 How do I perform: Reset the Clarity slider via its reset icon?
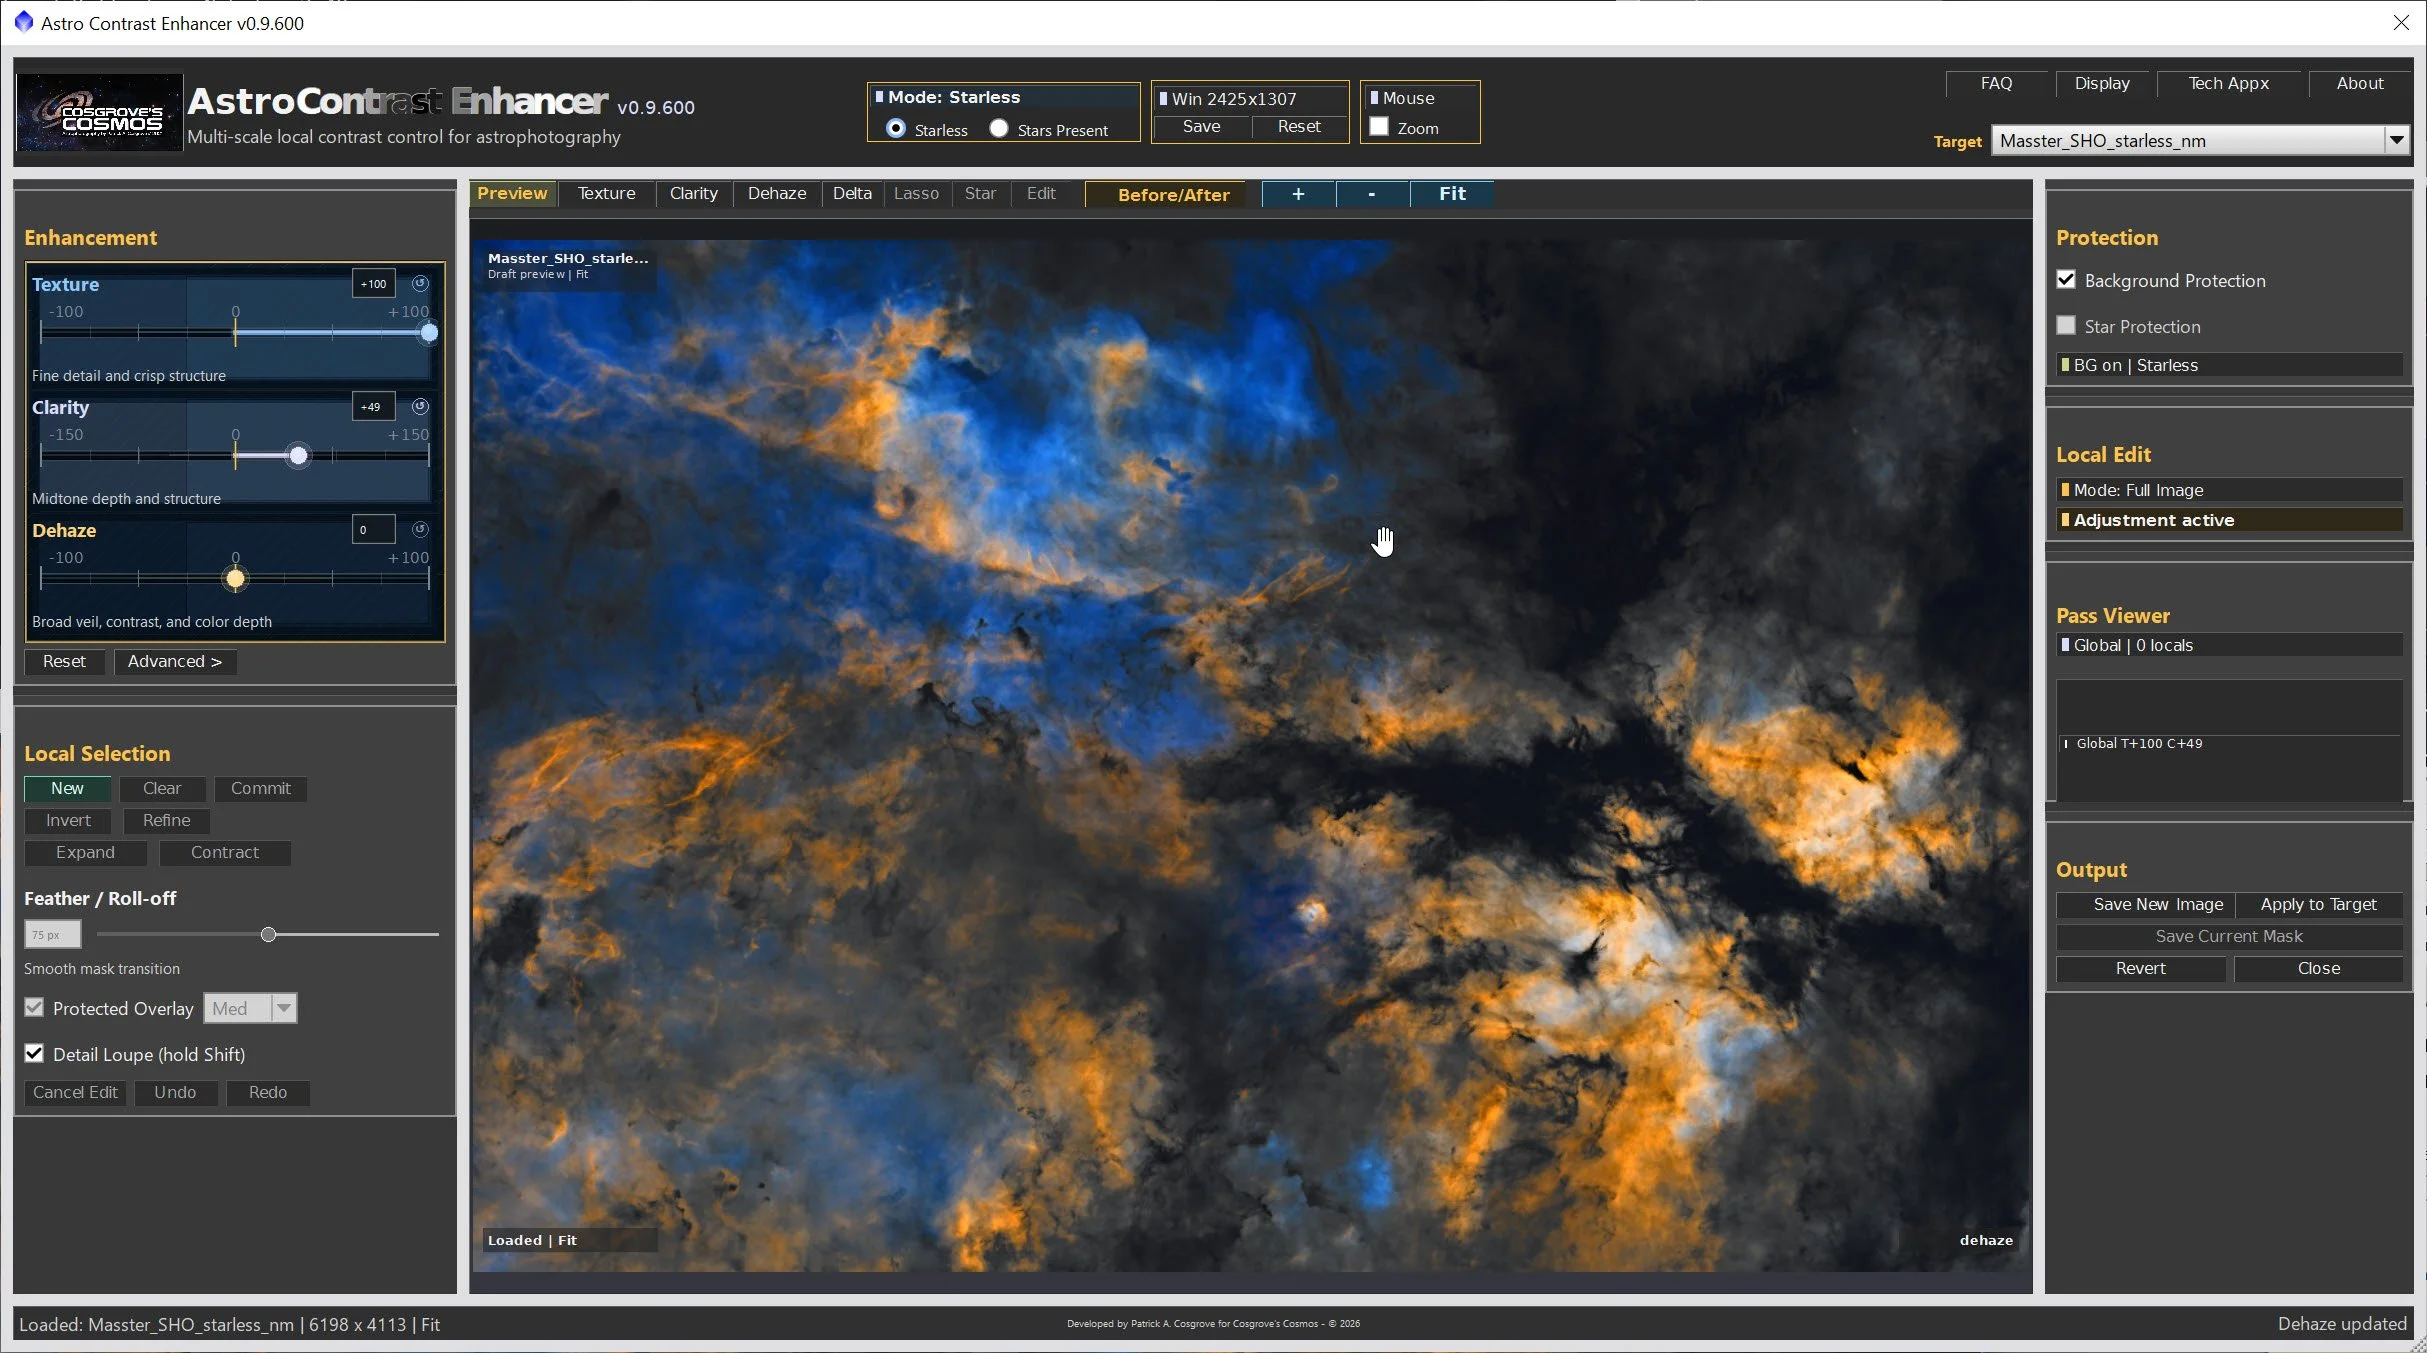click(420, 407)
